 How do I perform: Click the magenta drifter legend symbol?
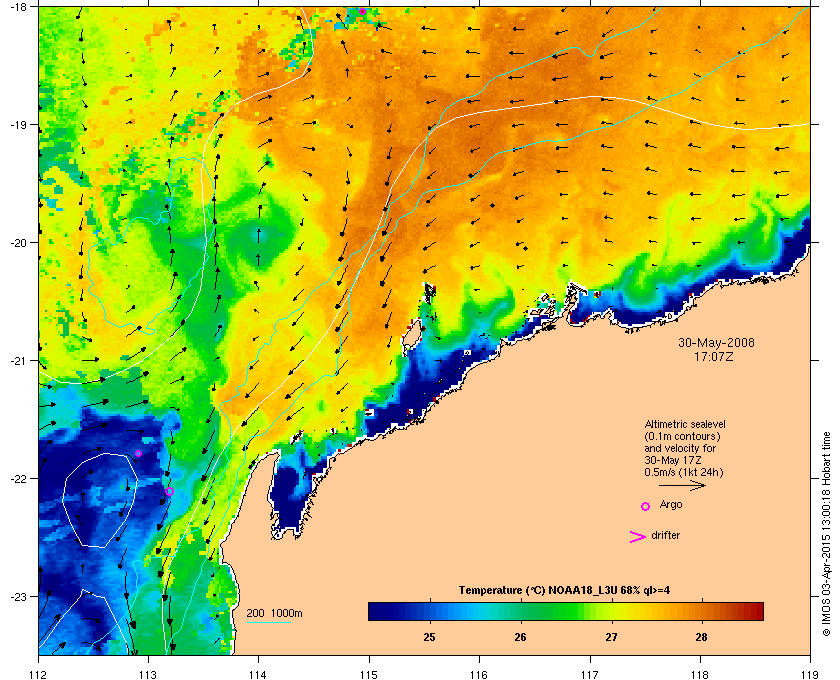[x=638, y=537]
